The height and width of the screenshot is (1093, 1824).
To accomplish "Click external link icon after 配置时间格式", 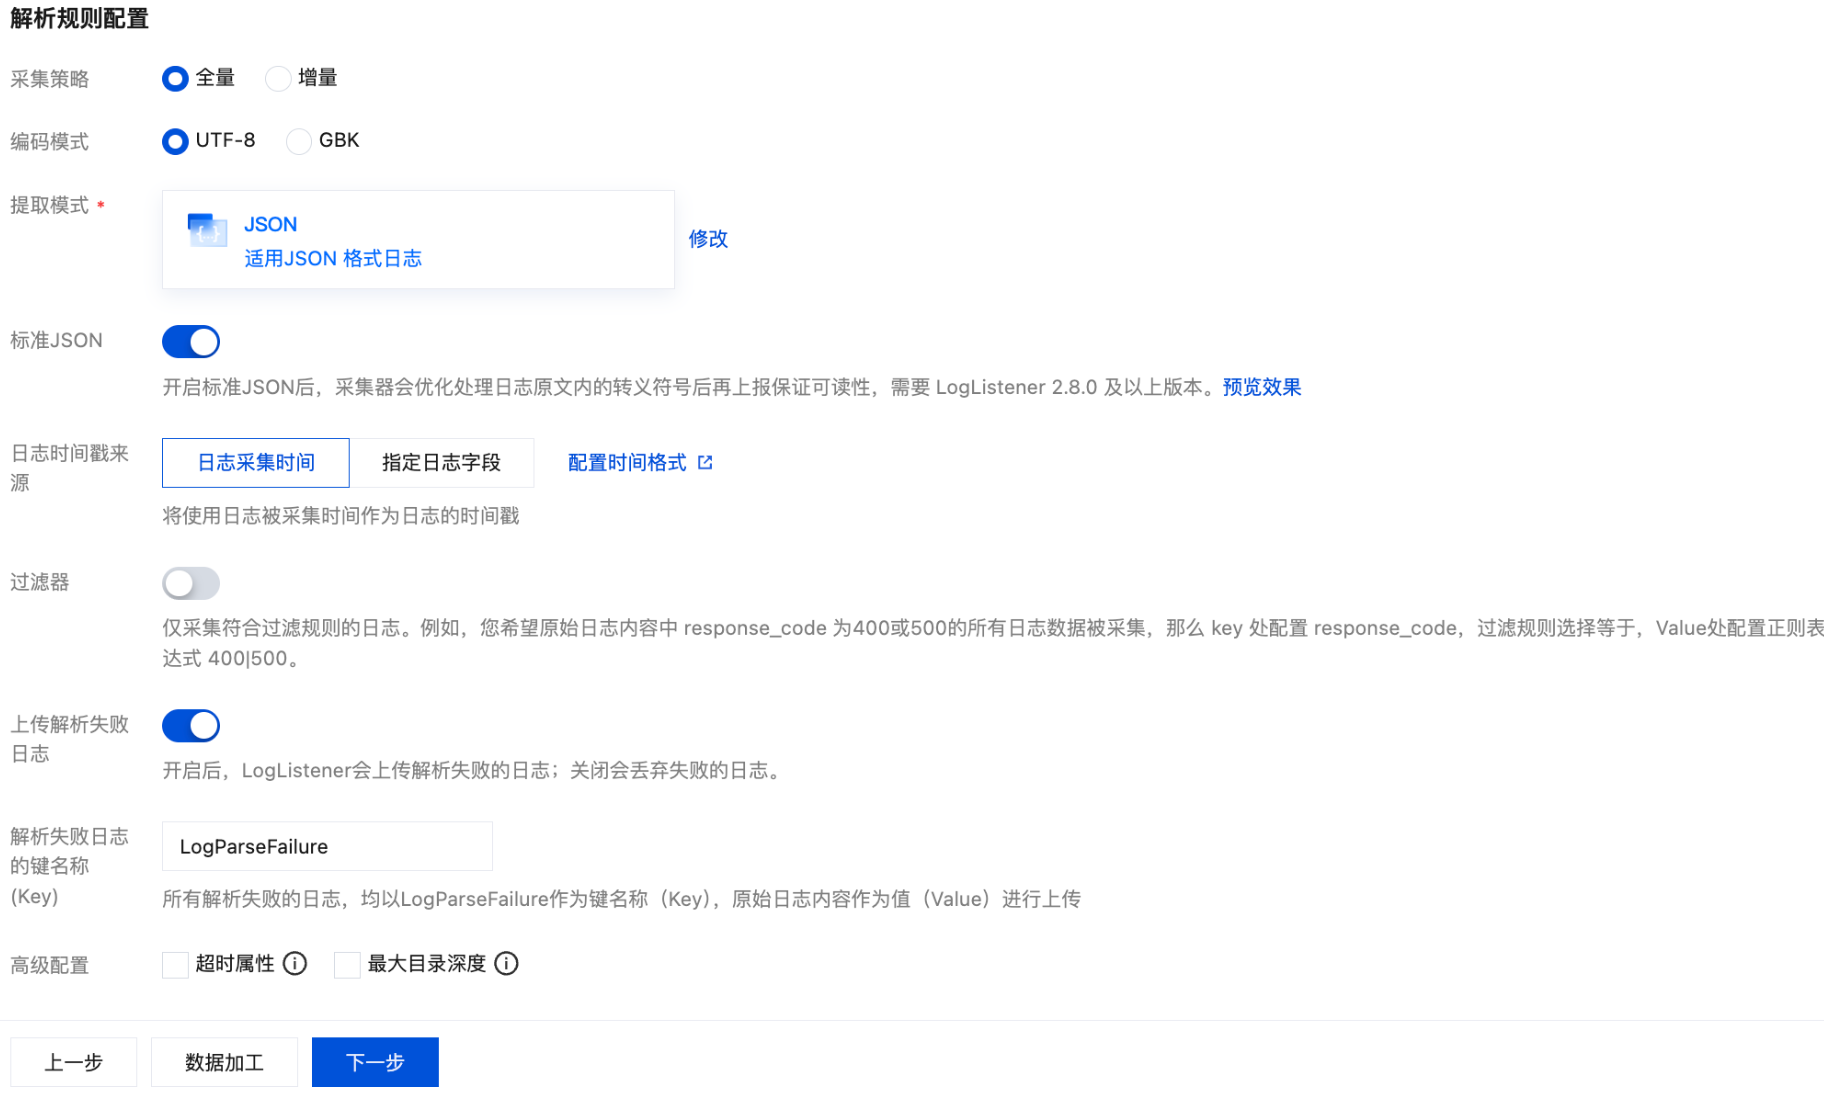I will (x=705, y=462).
